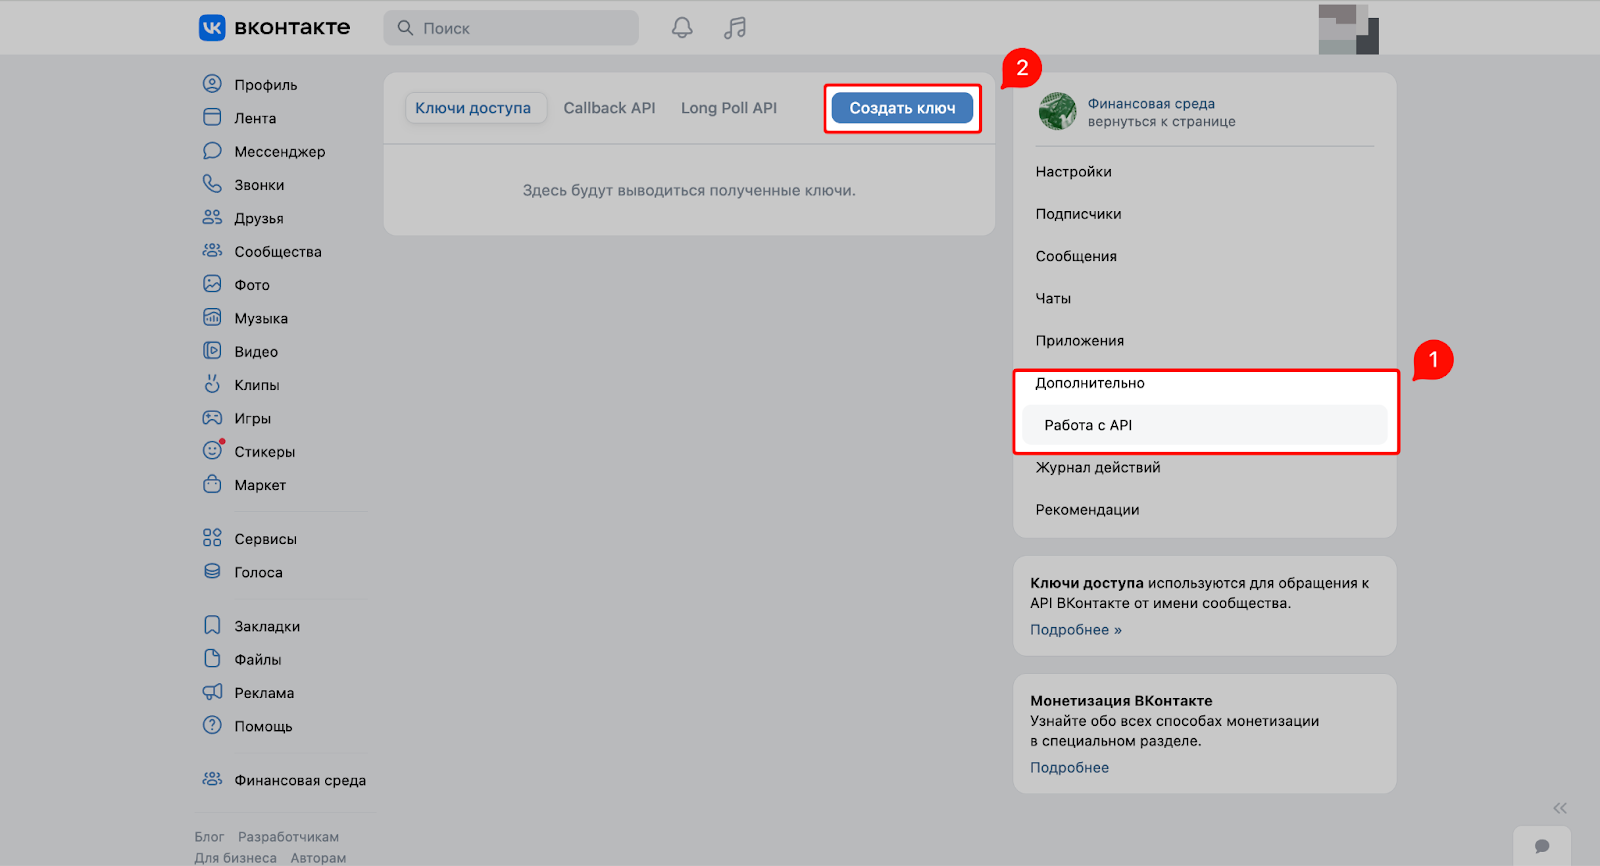1600x866 pixels.
Task: Click the Реклама label in sidebar
Action: tap(264, 693)
